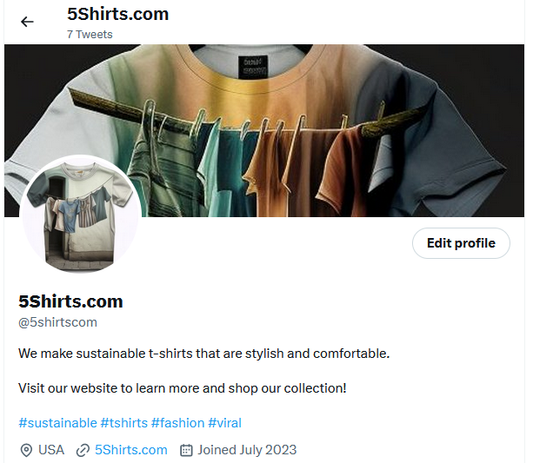Click the location pin icon
Viewport: 533px width, 463px height.
click(26, 450)
